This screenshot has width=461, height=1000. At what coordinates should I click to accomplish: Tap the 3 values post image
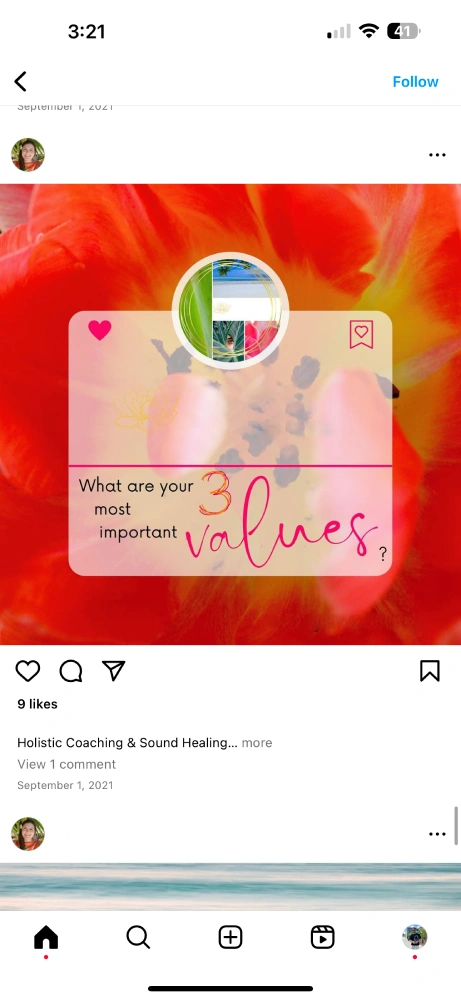[x=230, y=415]
